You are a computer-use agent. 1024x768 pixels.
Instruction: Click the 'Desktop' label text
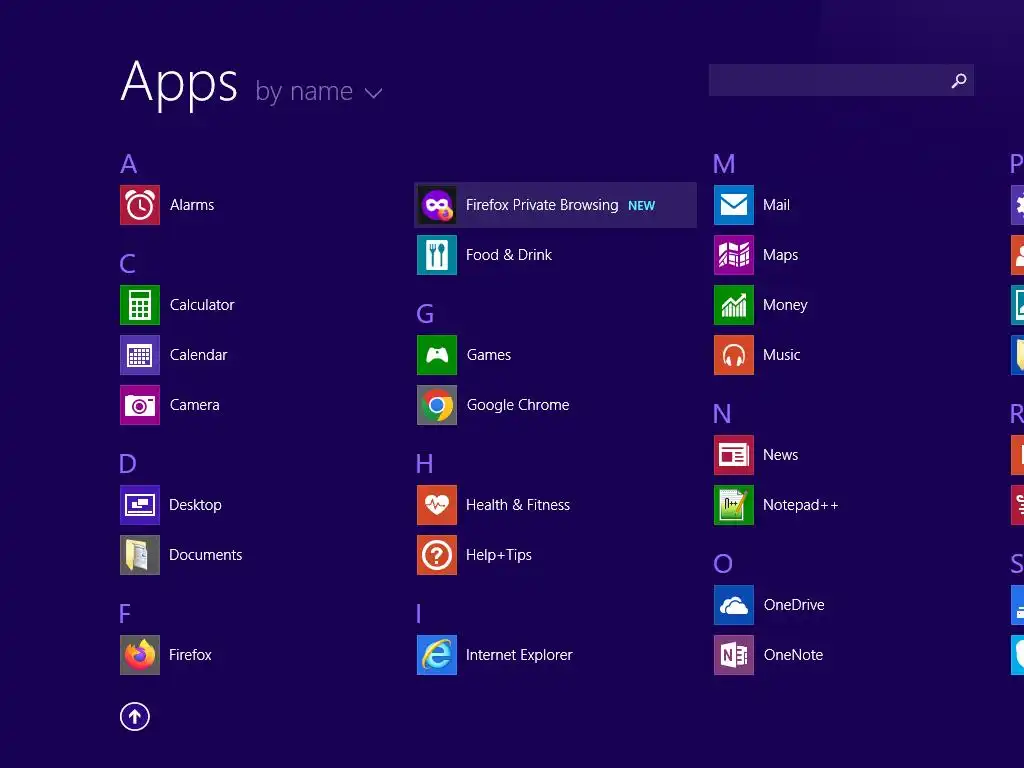195,505
